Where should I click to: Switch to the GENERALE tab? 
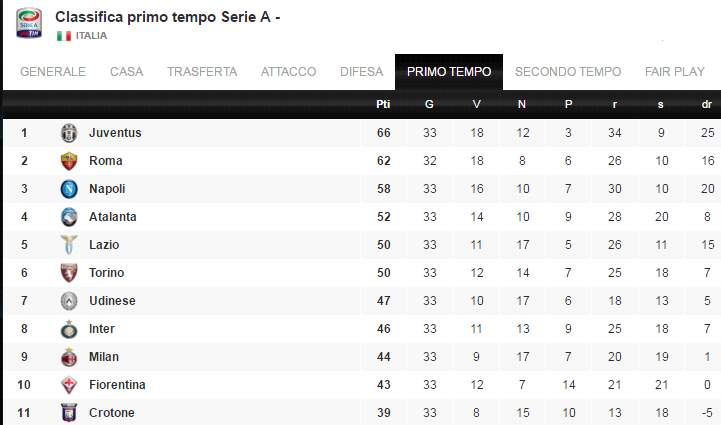pyautogui.click(x=53, y=72)
